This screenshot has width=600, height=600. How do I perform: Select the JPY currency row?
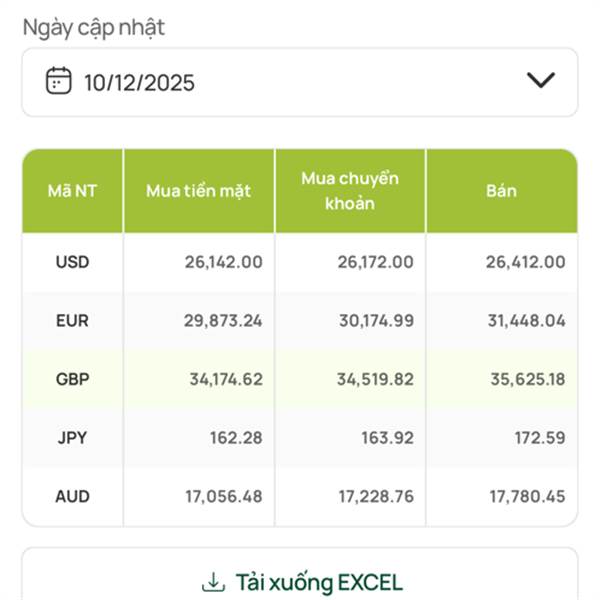pos(72,438)
